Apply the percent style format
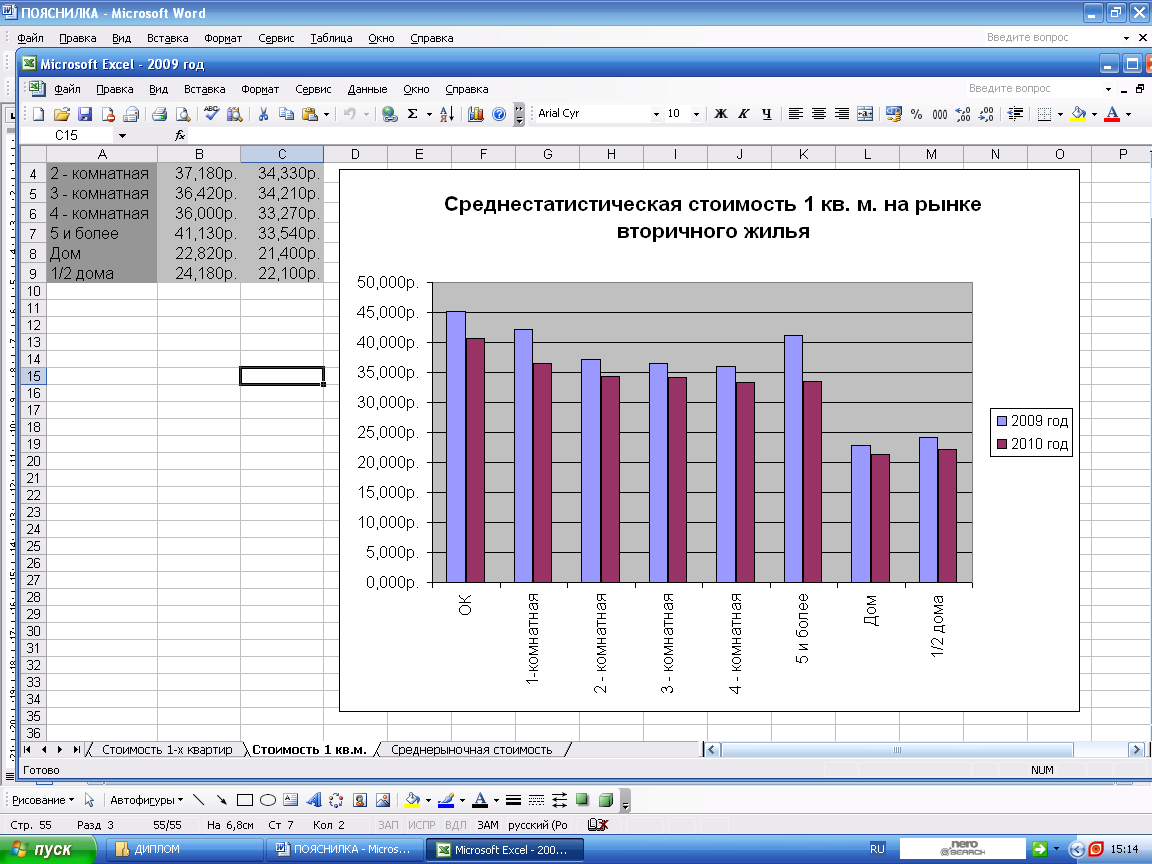 tap(916, 114)
